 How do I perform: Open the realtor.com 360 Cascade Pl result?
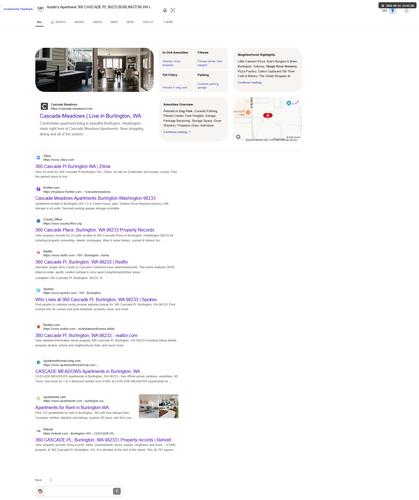(x=86, y=335)
